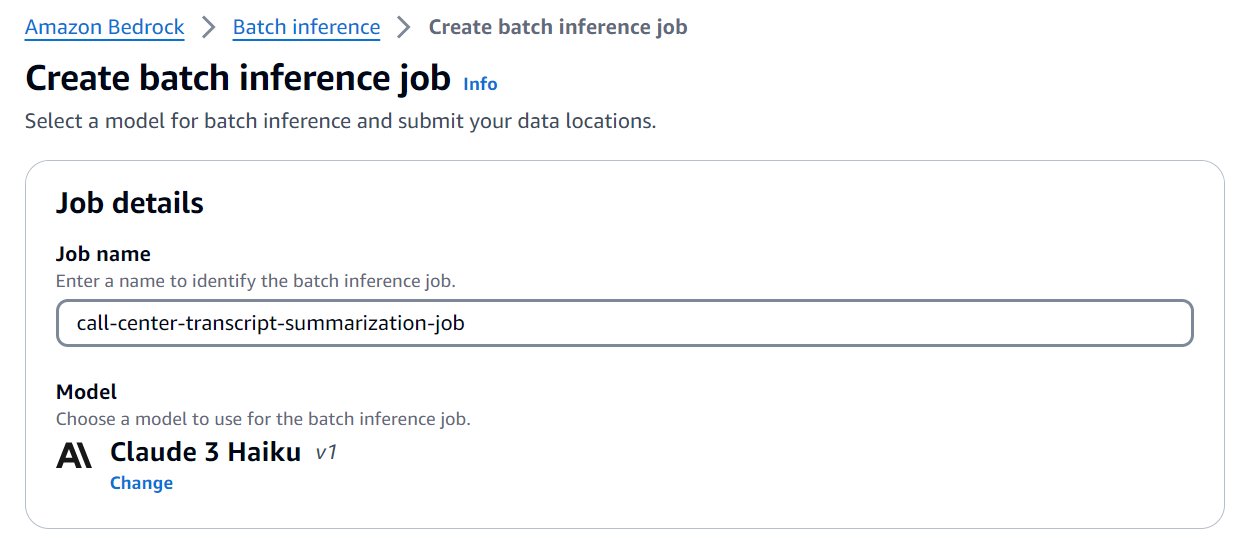Click the Enter a name helper text

click(255, 281)
